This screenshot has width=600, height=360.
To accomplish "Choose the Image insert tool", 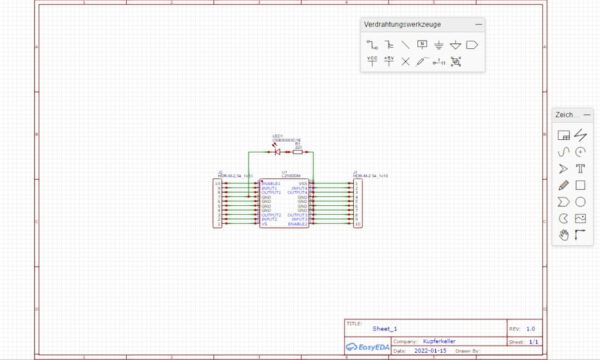I will (580, 218).
